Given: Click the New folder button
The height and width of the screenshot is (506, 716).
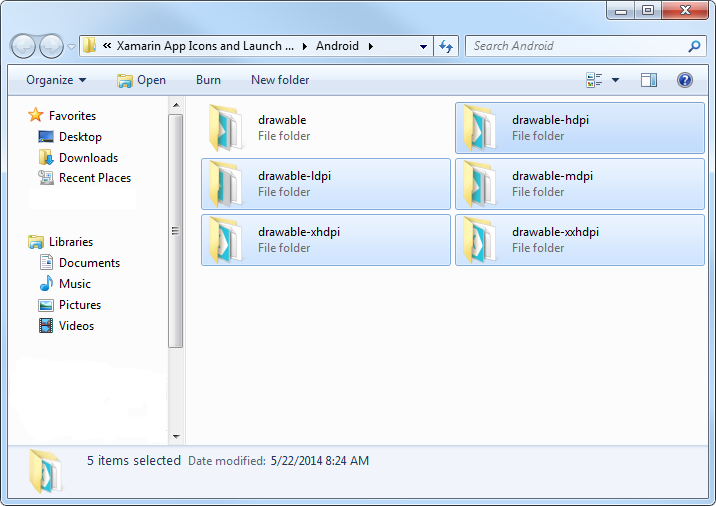Looking at the screenshot, I should [280, 80].
